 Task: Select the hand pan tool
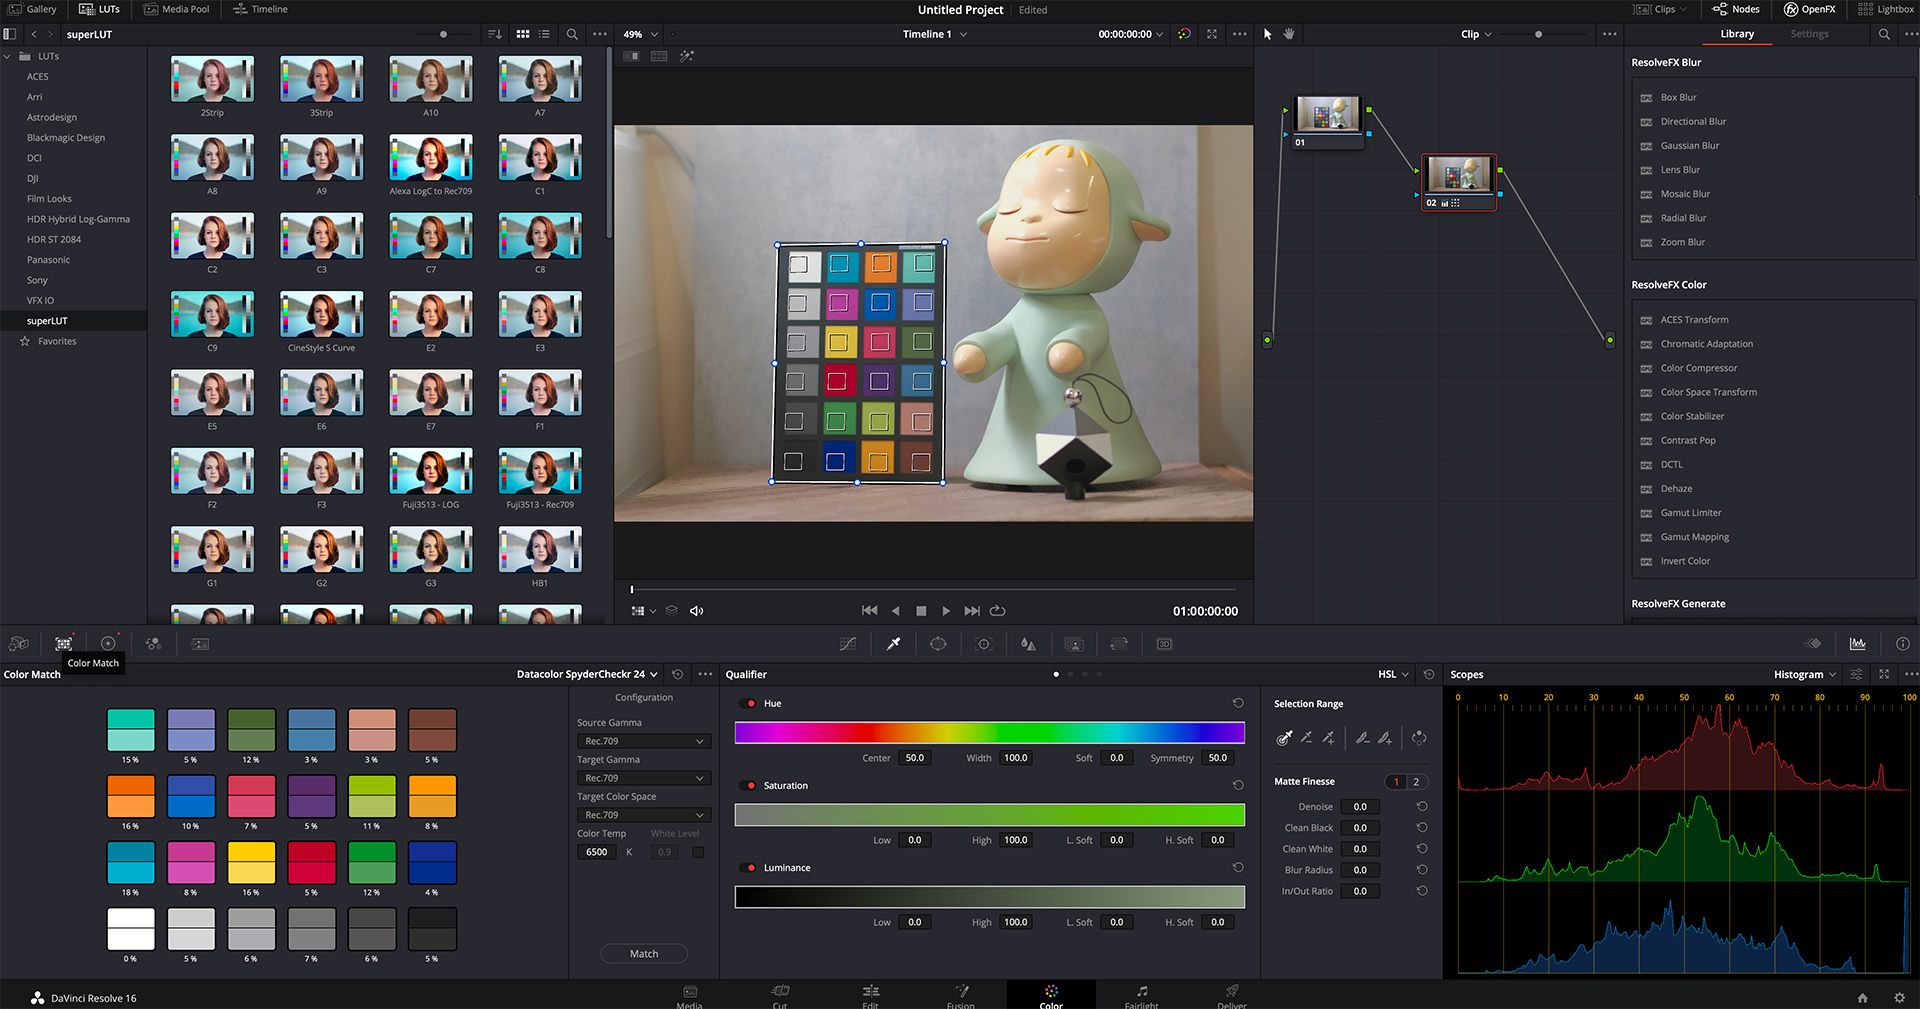(x=1289, y=34)
